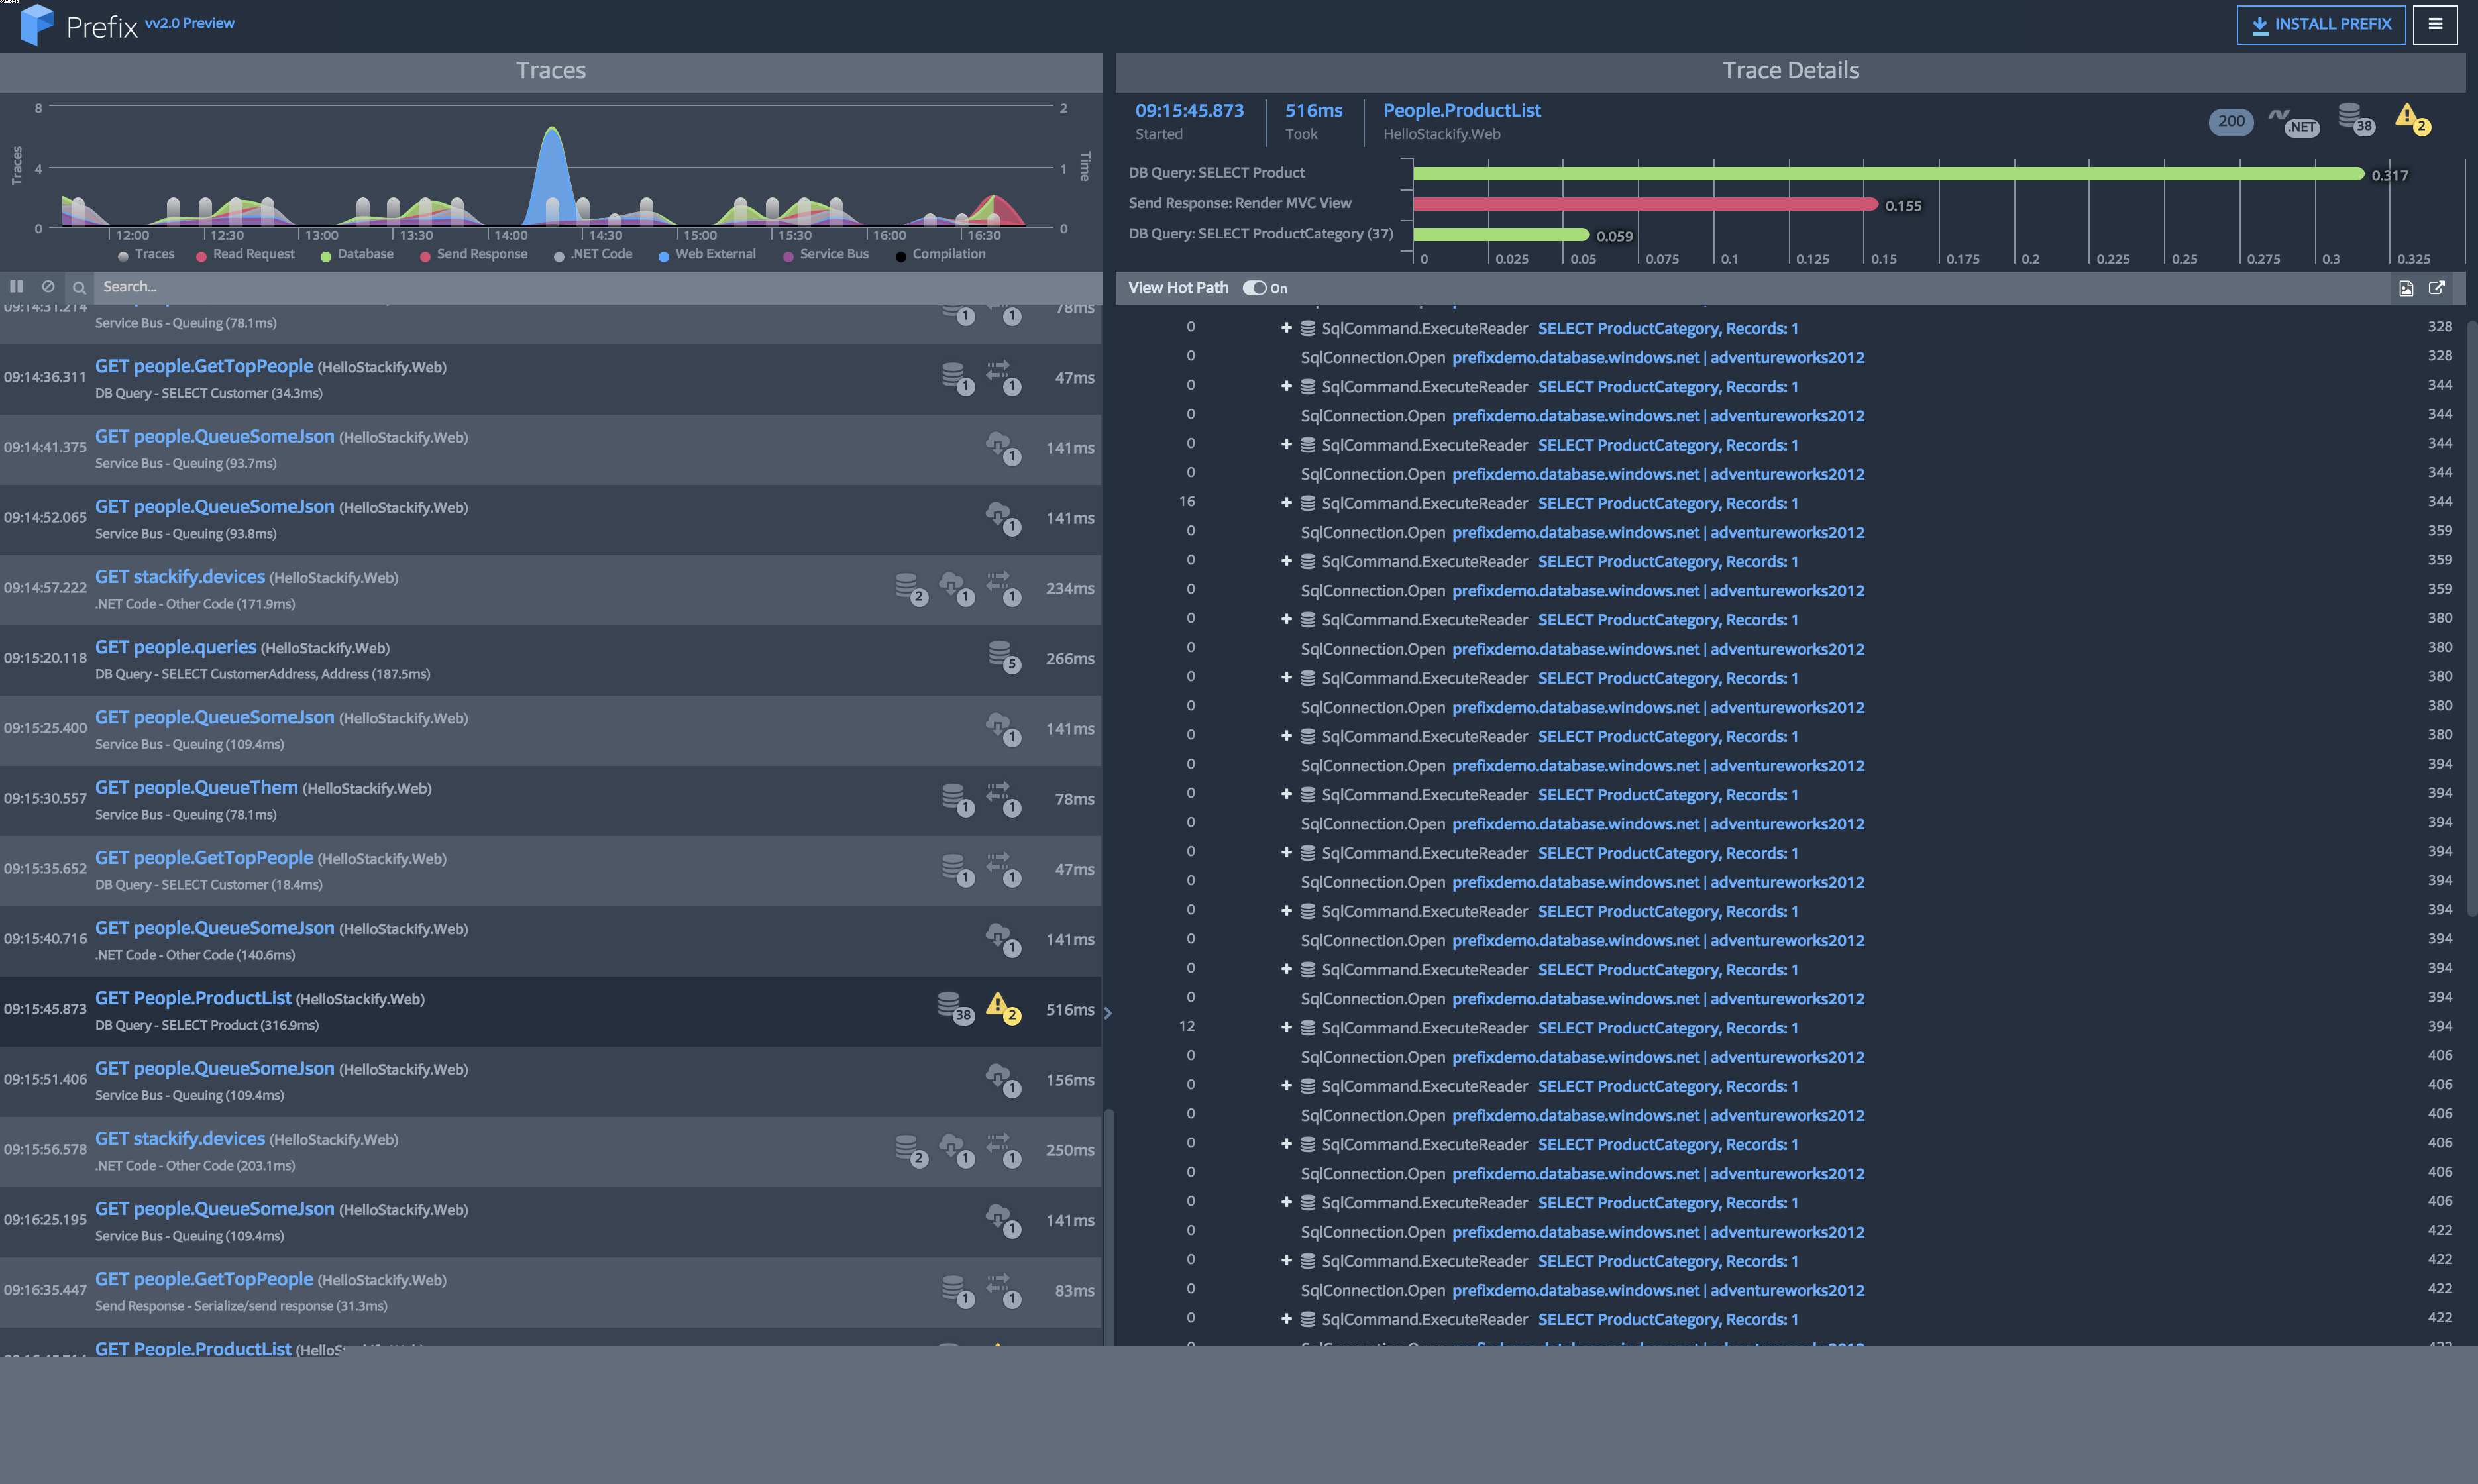Save the trace as an image

[x=2406, y=288]
